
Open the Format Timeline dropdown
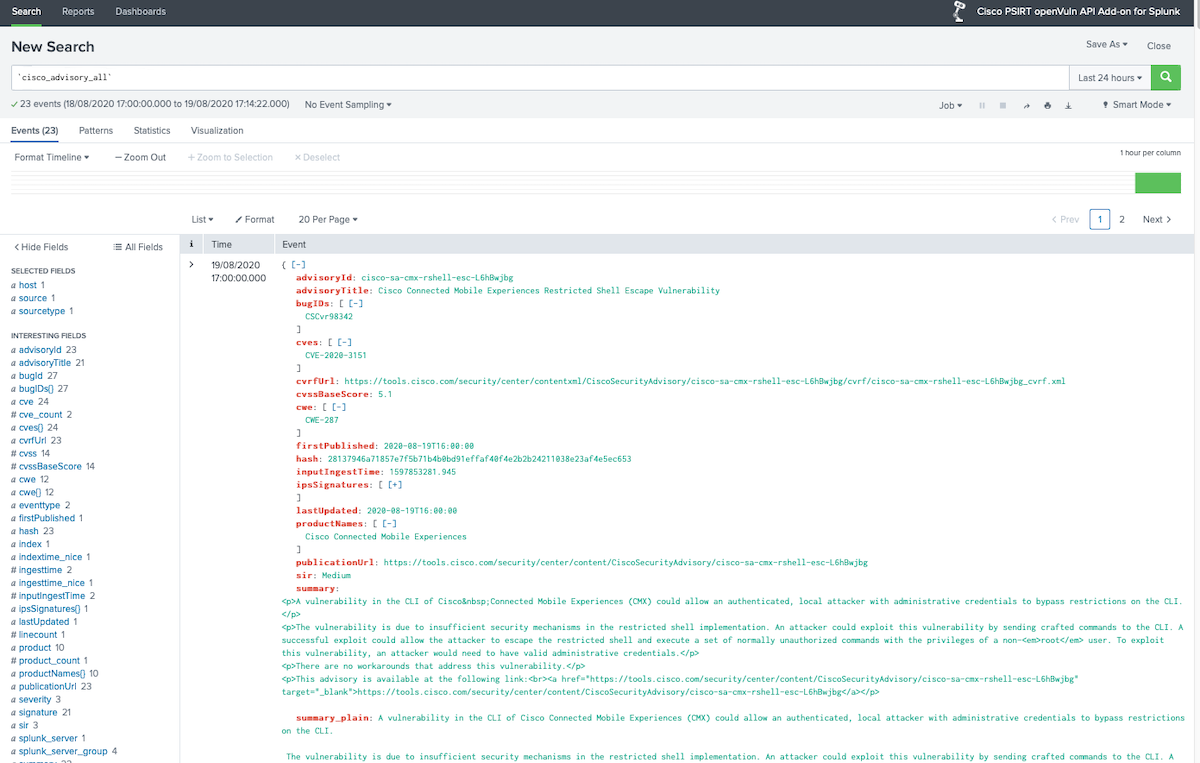(52, 157)
